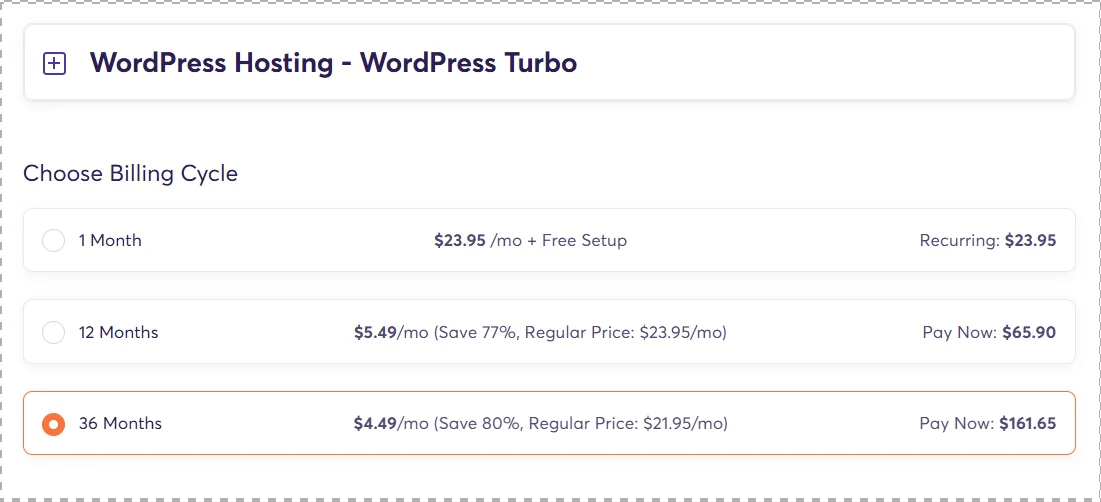The height and width of the screenshot is (502, 1101).
Task: Click the WordPress Hosting - WordPress Turbo title
Action: [x=333, y=63]
